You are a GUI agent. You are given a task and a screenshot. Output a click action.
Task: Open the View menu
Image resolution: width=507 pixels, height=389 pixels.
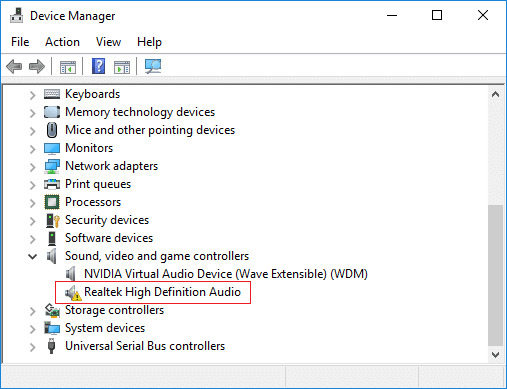click(x=108, y=42)
